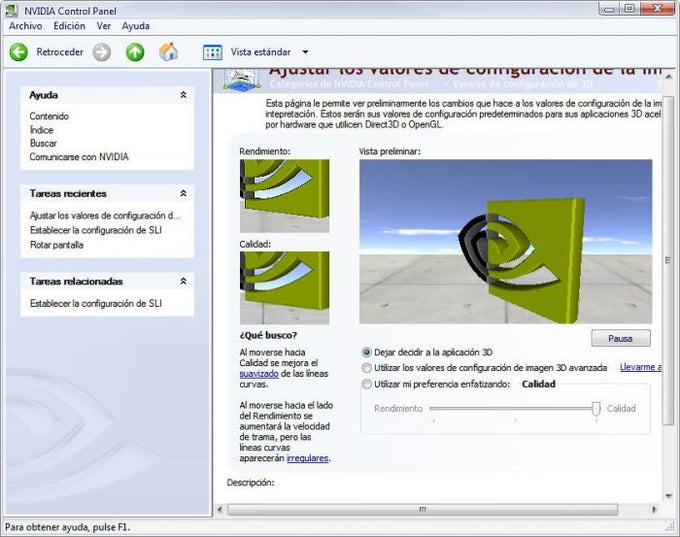Select Dejar decidir a la aplicación 3D
This screenshot has height=537, width=680.
click(x=367, y=352)
